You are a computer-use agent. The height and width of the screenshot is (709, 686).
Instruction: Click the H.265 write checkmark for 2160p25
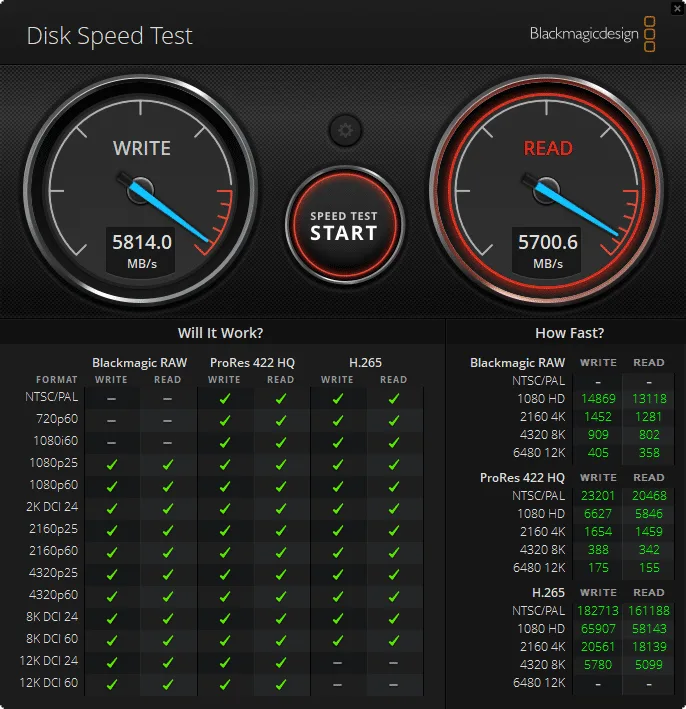338,530
